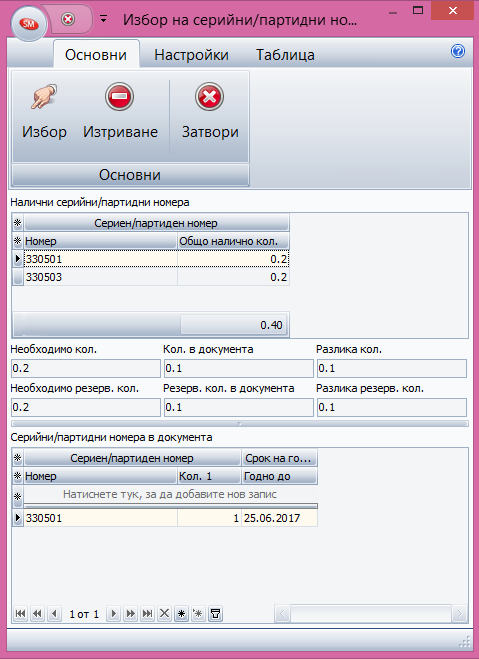Click the add record asterisk in navigator

pyautogui.click(x=181, y=614)
